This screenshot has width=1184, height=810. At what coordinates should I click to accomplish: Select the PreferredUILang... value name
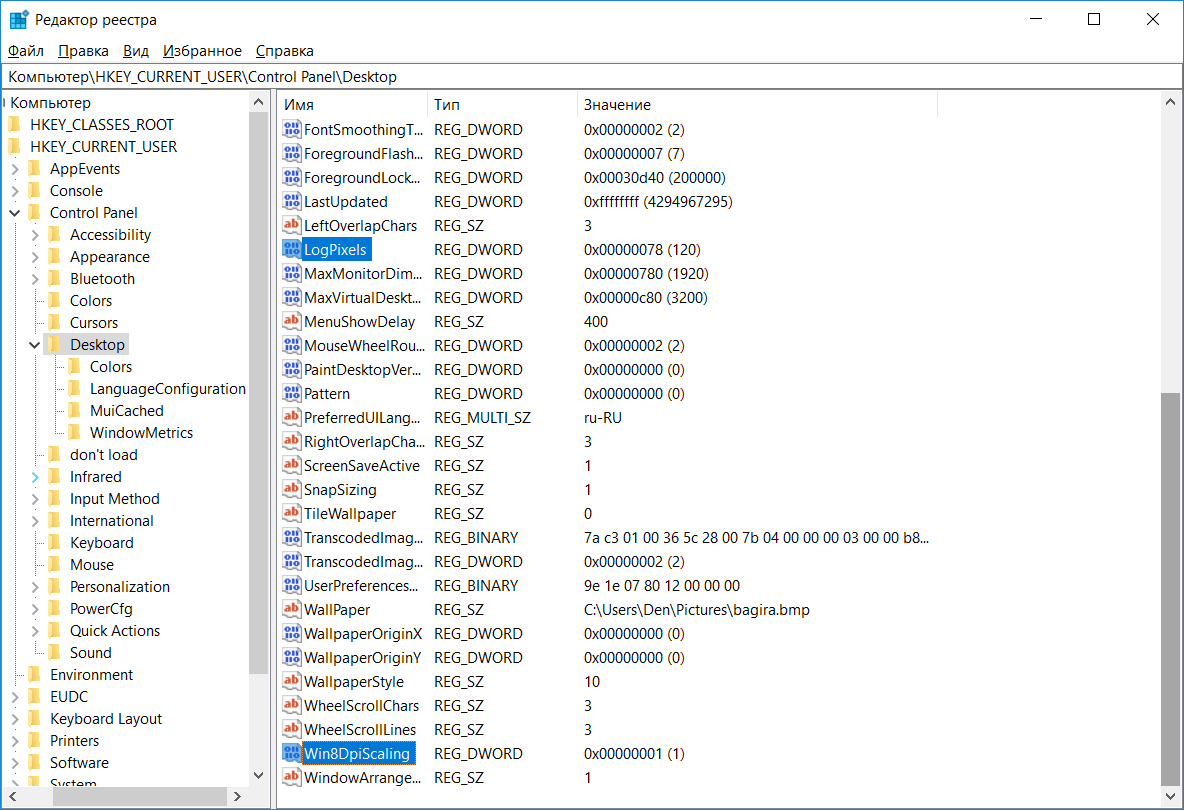362,417
